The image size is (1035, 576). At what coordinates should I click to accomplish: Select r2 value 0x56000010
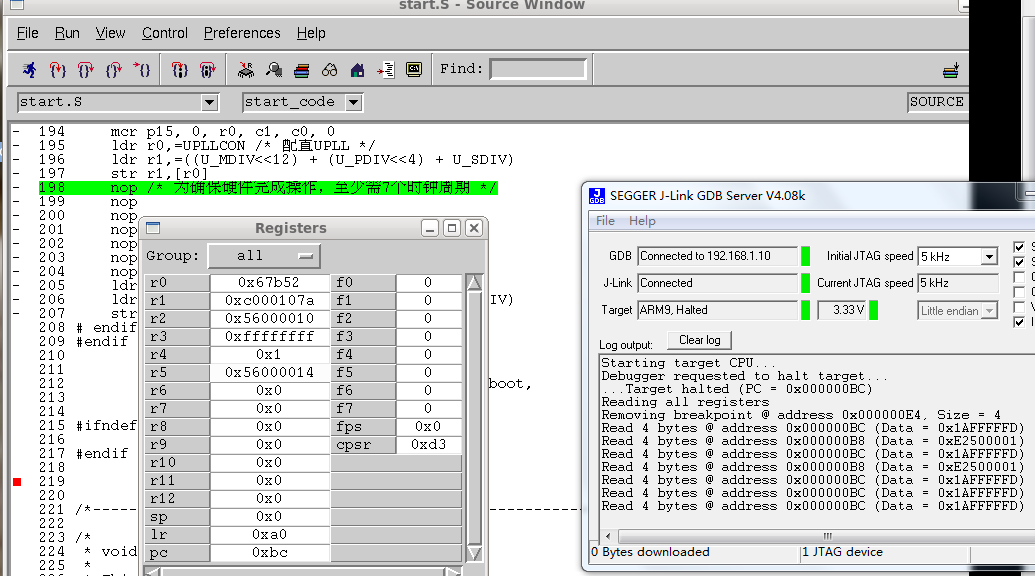(269, 319)
